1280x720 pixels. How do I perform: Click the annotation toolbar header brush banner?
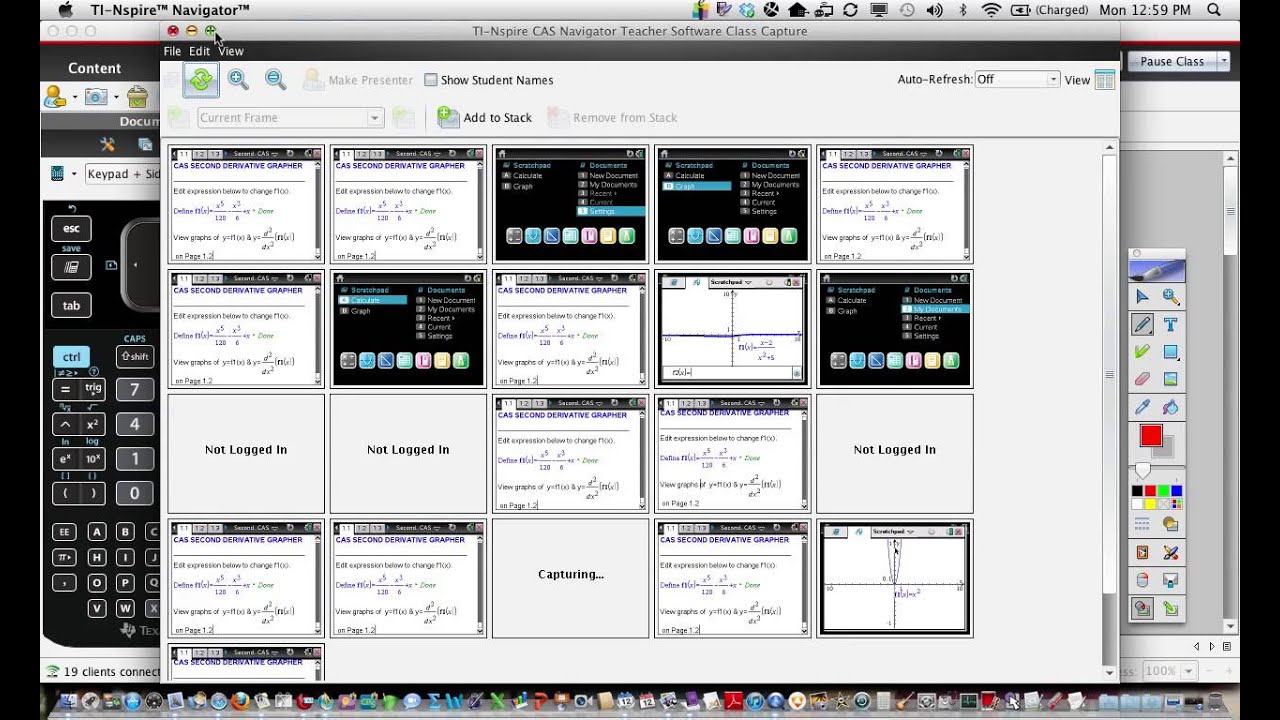[1157, 269]
